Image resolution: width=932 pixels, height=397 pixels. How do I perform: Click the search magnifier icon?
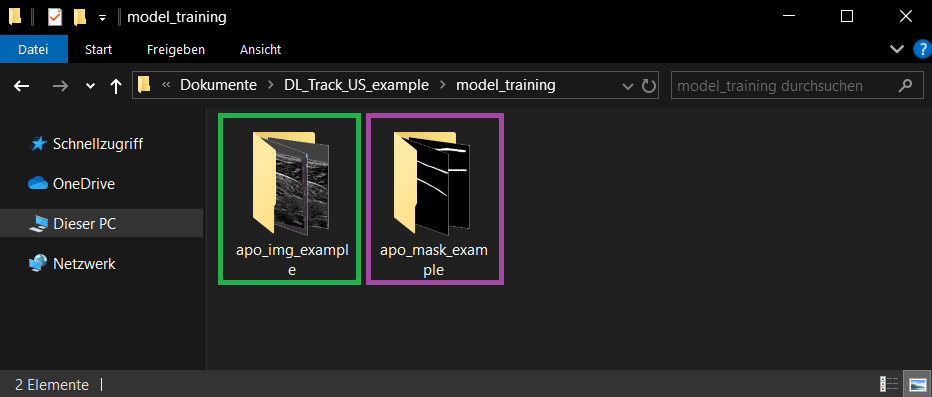[905, 86]
